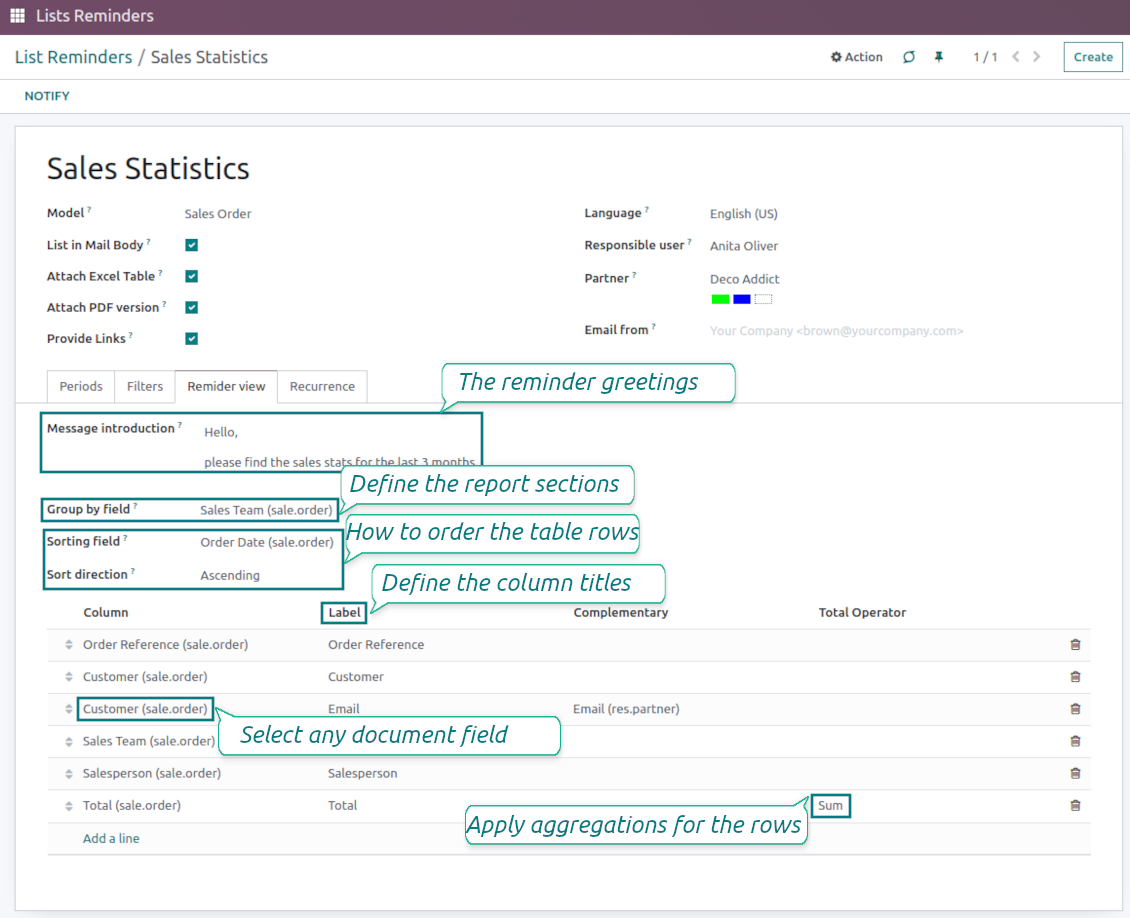Open the apps grid menu icon

[17, 15]
